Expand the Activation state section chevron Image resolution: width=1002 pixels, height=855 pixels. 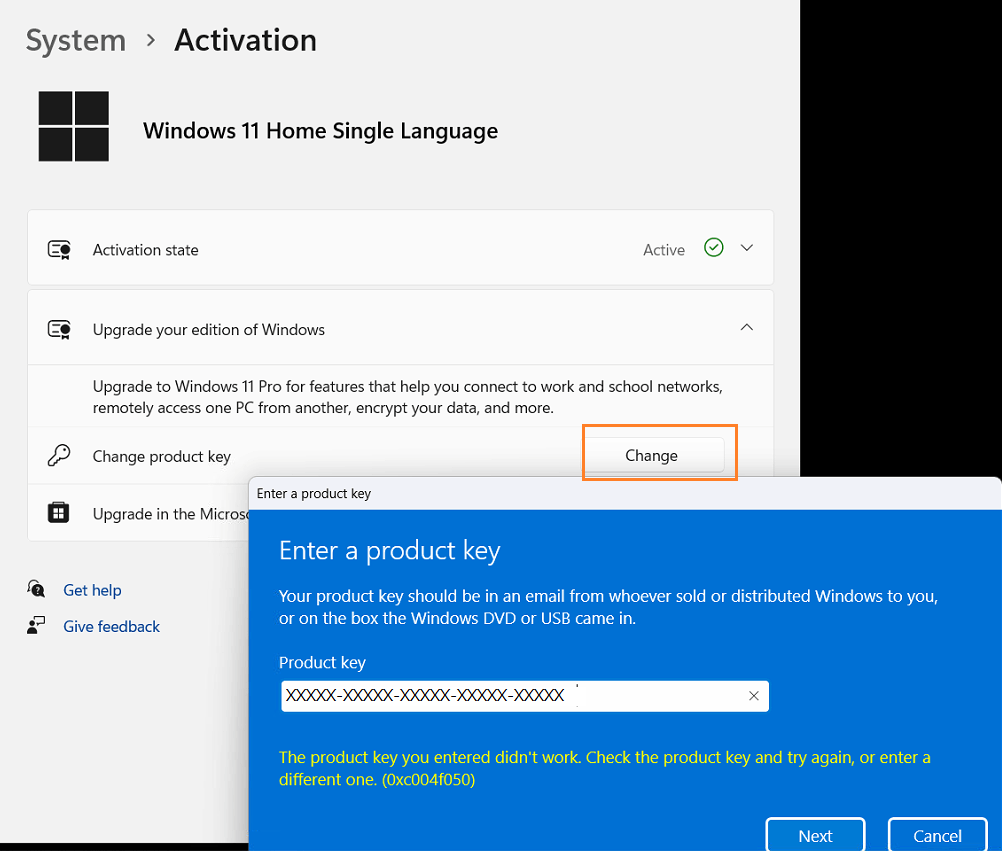click(746, 248)
